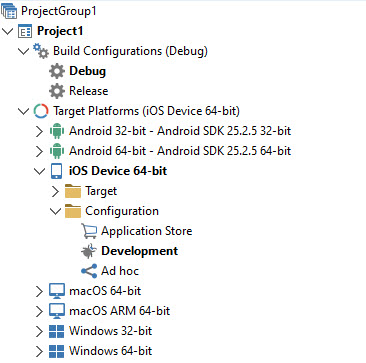The width and height of the screenshot is (366, 363).
Task: Expand the Android 64-bit platform node
Action: (x=39, y=151)
